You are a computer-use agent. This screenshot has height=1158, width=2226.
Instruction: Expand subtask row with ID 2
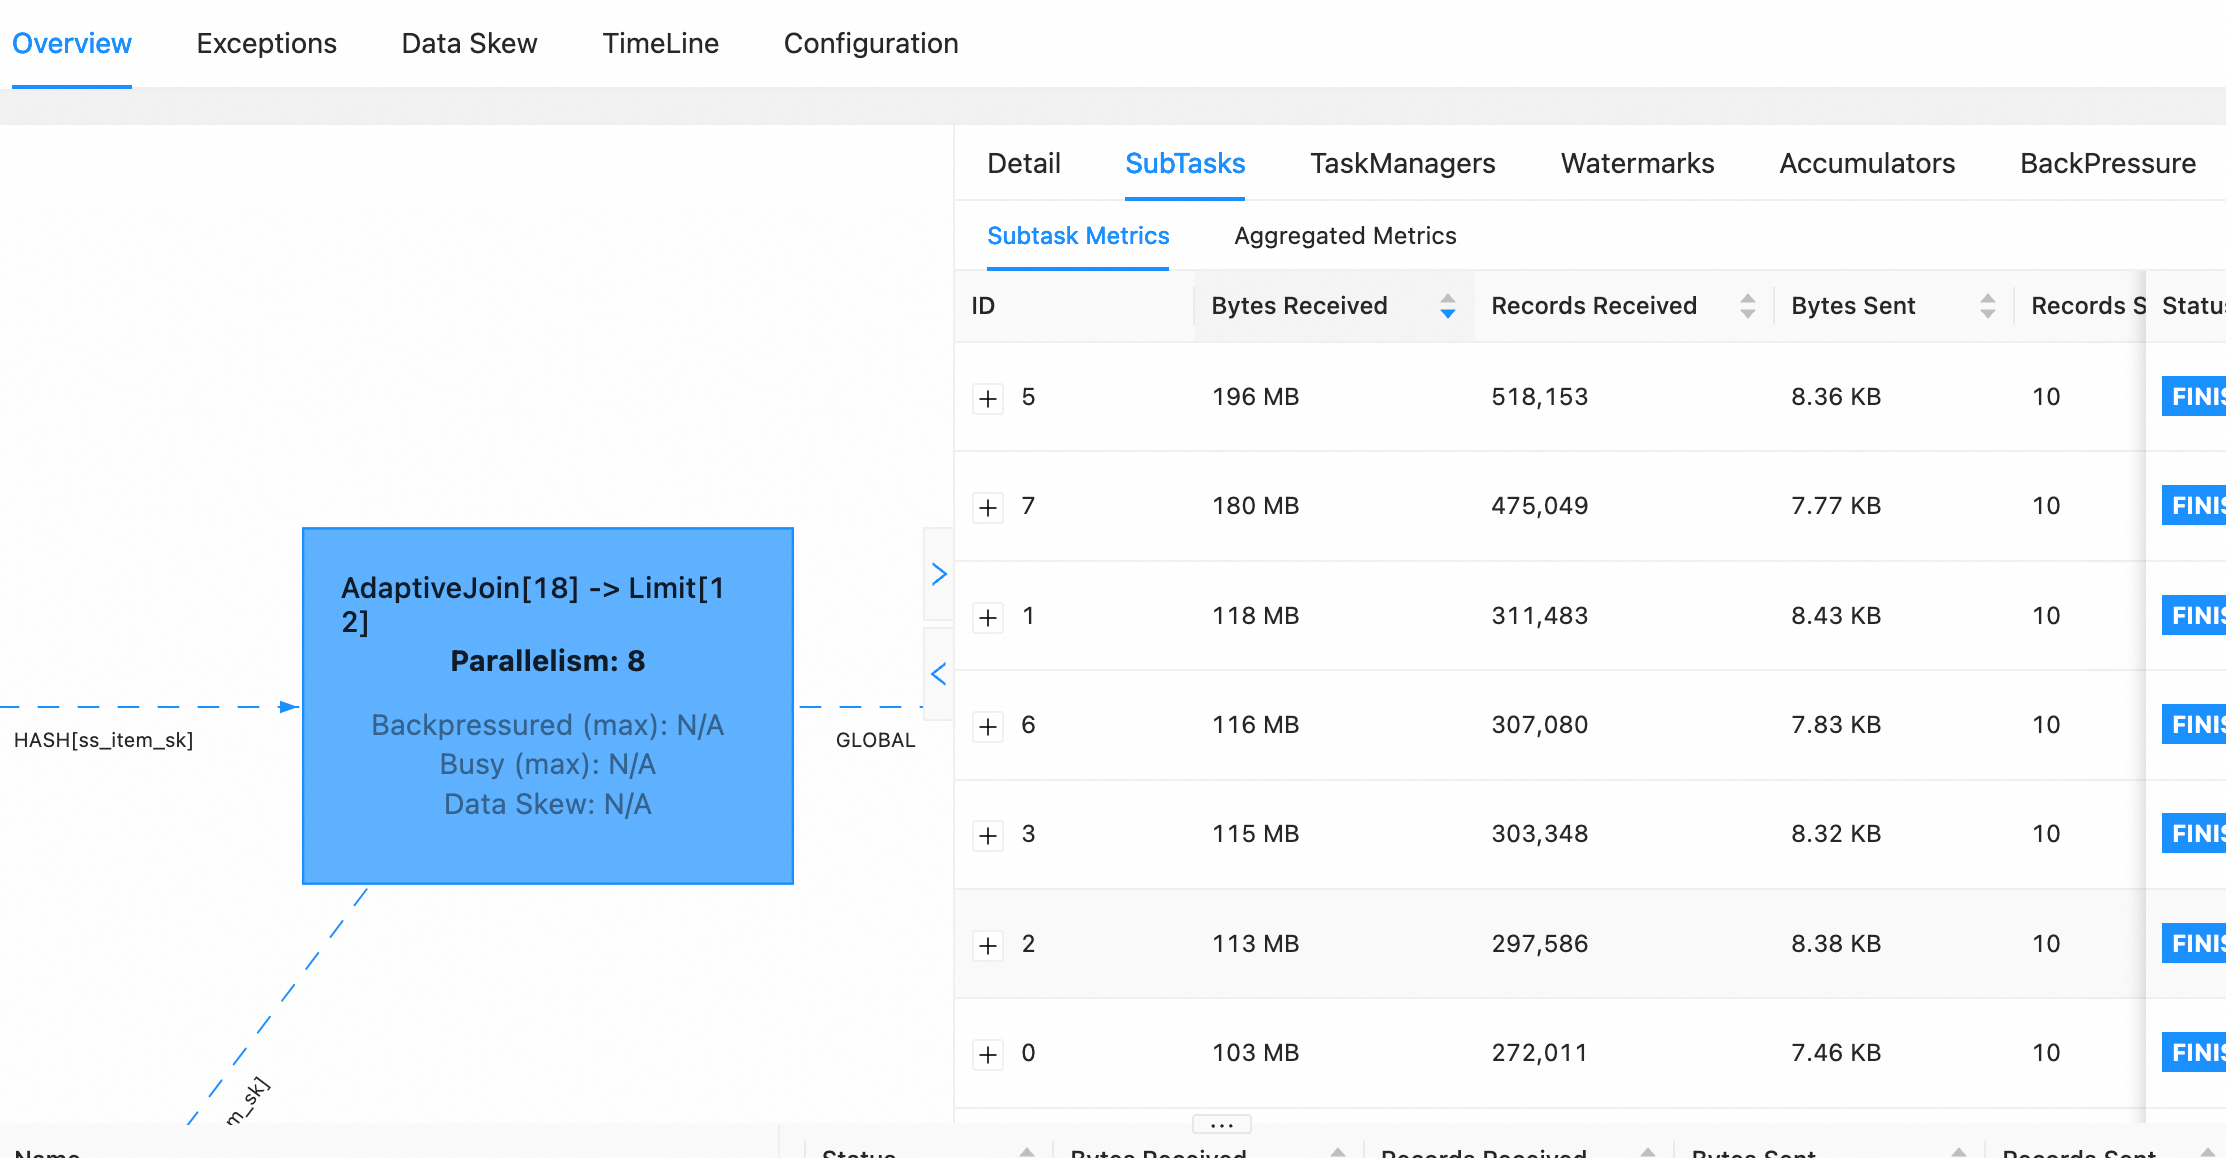coord(988,945)
